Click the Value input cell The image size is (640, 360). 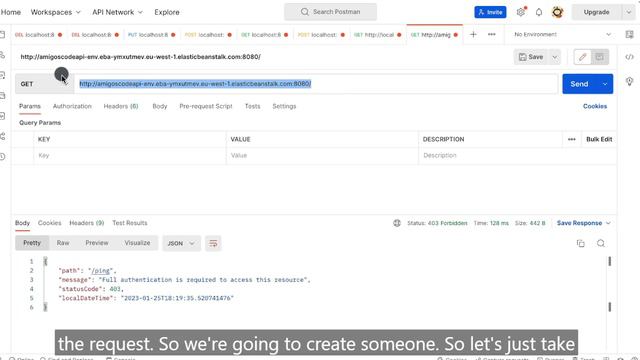322,156
